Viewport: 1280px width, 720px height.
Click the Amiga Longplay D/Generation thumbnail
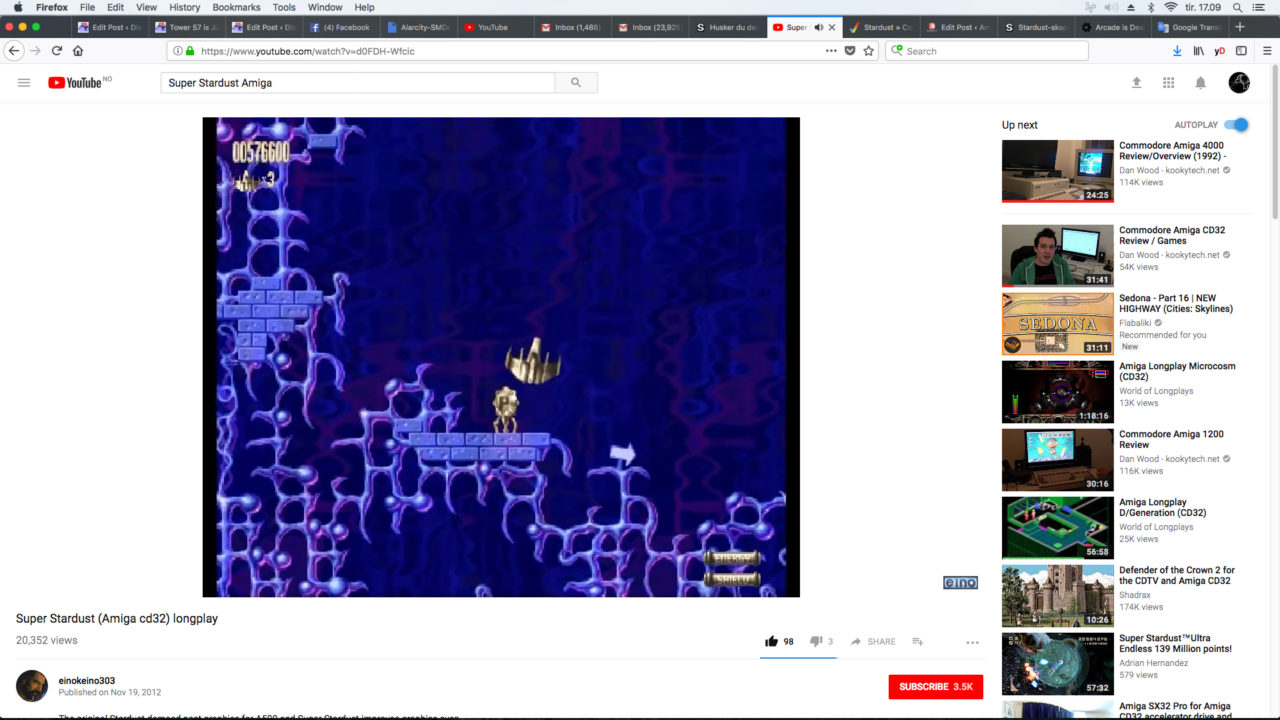point(1057,527)
